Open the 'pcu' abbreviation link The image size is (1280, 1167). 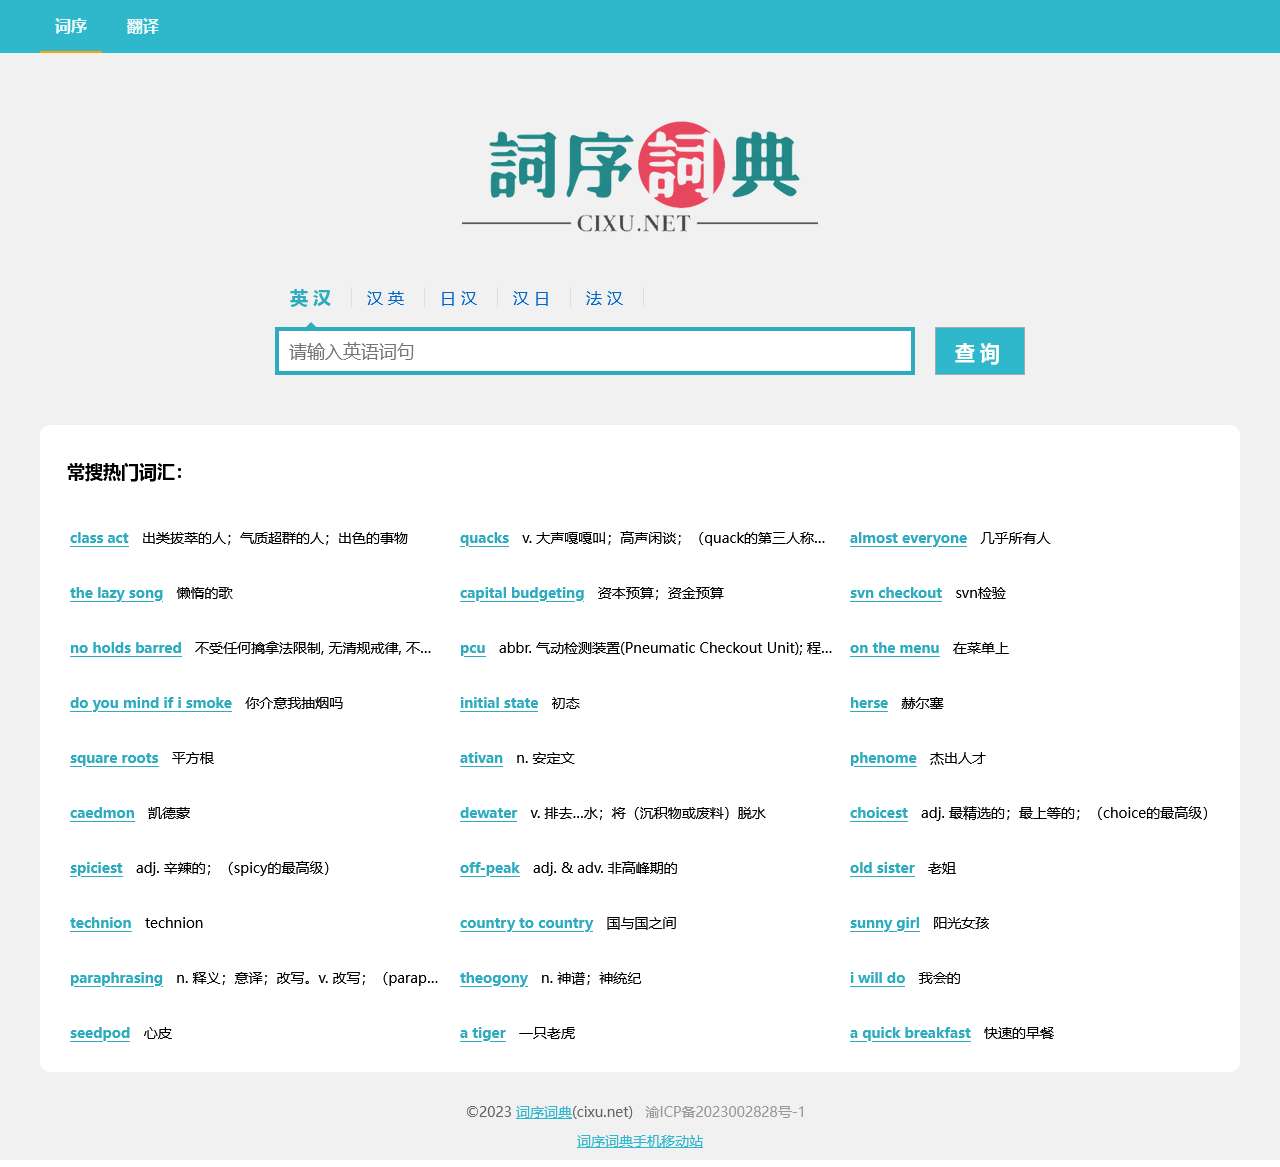473,648
